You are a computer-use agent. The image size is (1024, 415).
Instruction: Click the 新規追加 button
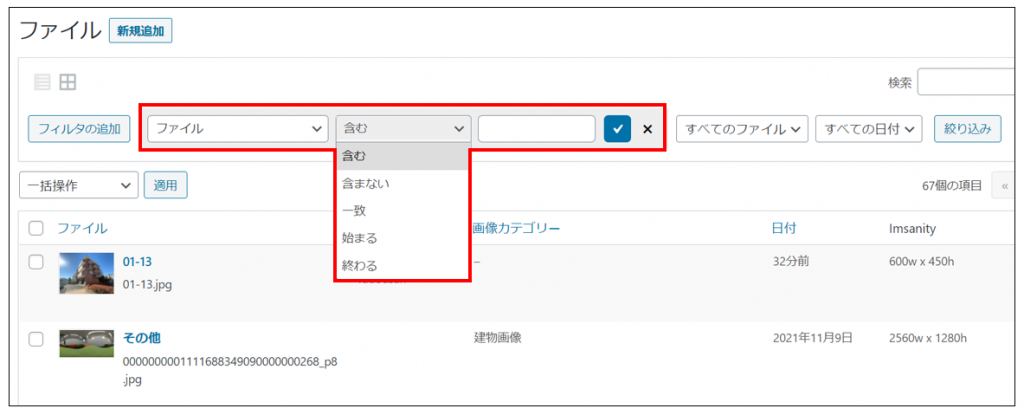point(141,31)
